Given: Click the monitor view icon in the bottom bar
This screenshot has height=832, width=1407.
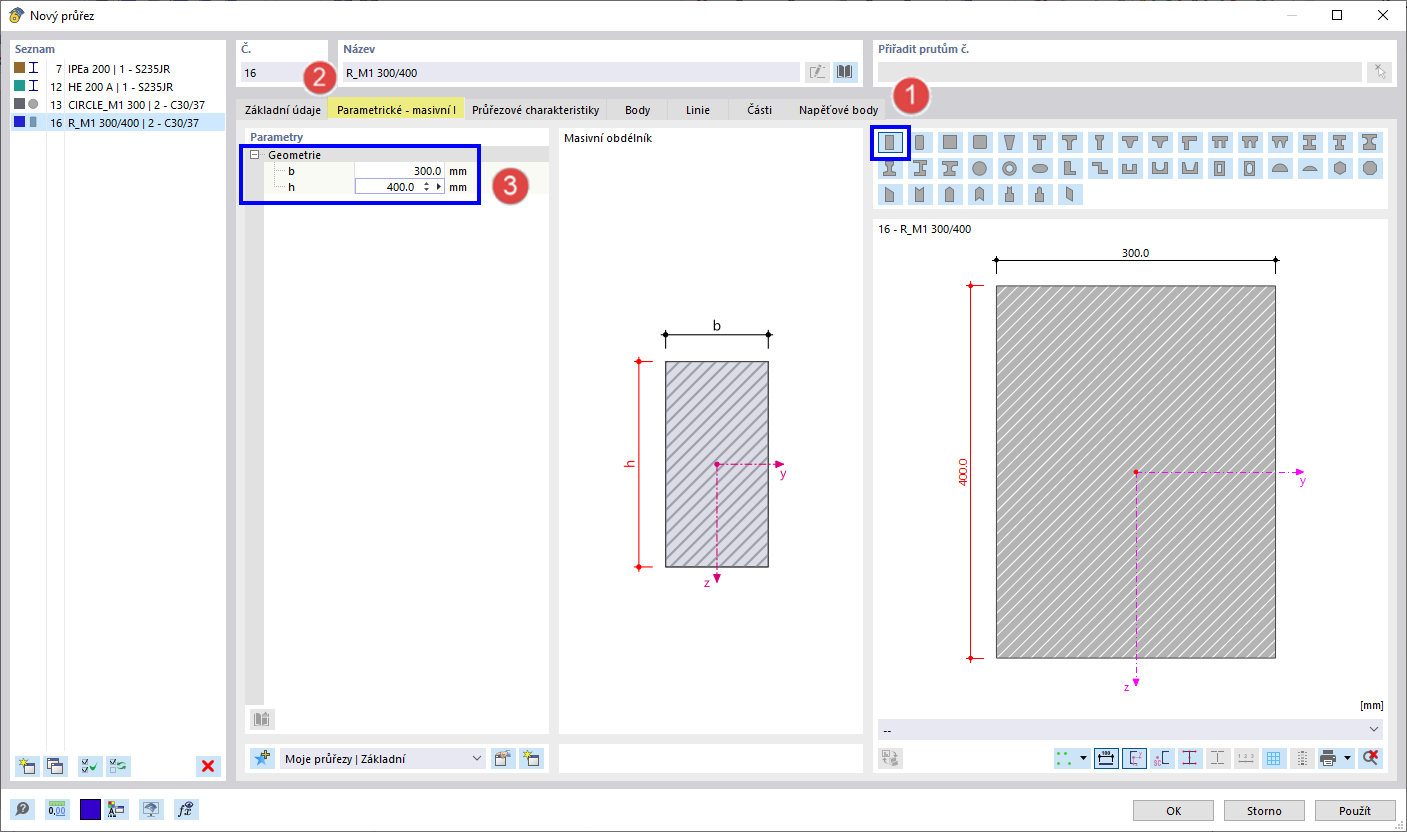Looking at the screenshot, I should (x=151, y=809).
